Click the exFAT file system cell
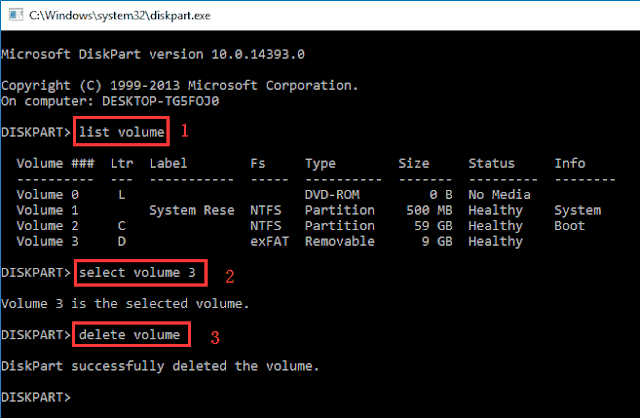 point(269,241)
